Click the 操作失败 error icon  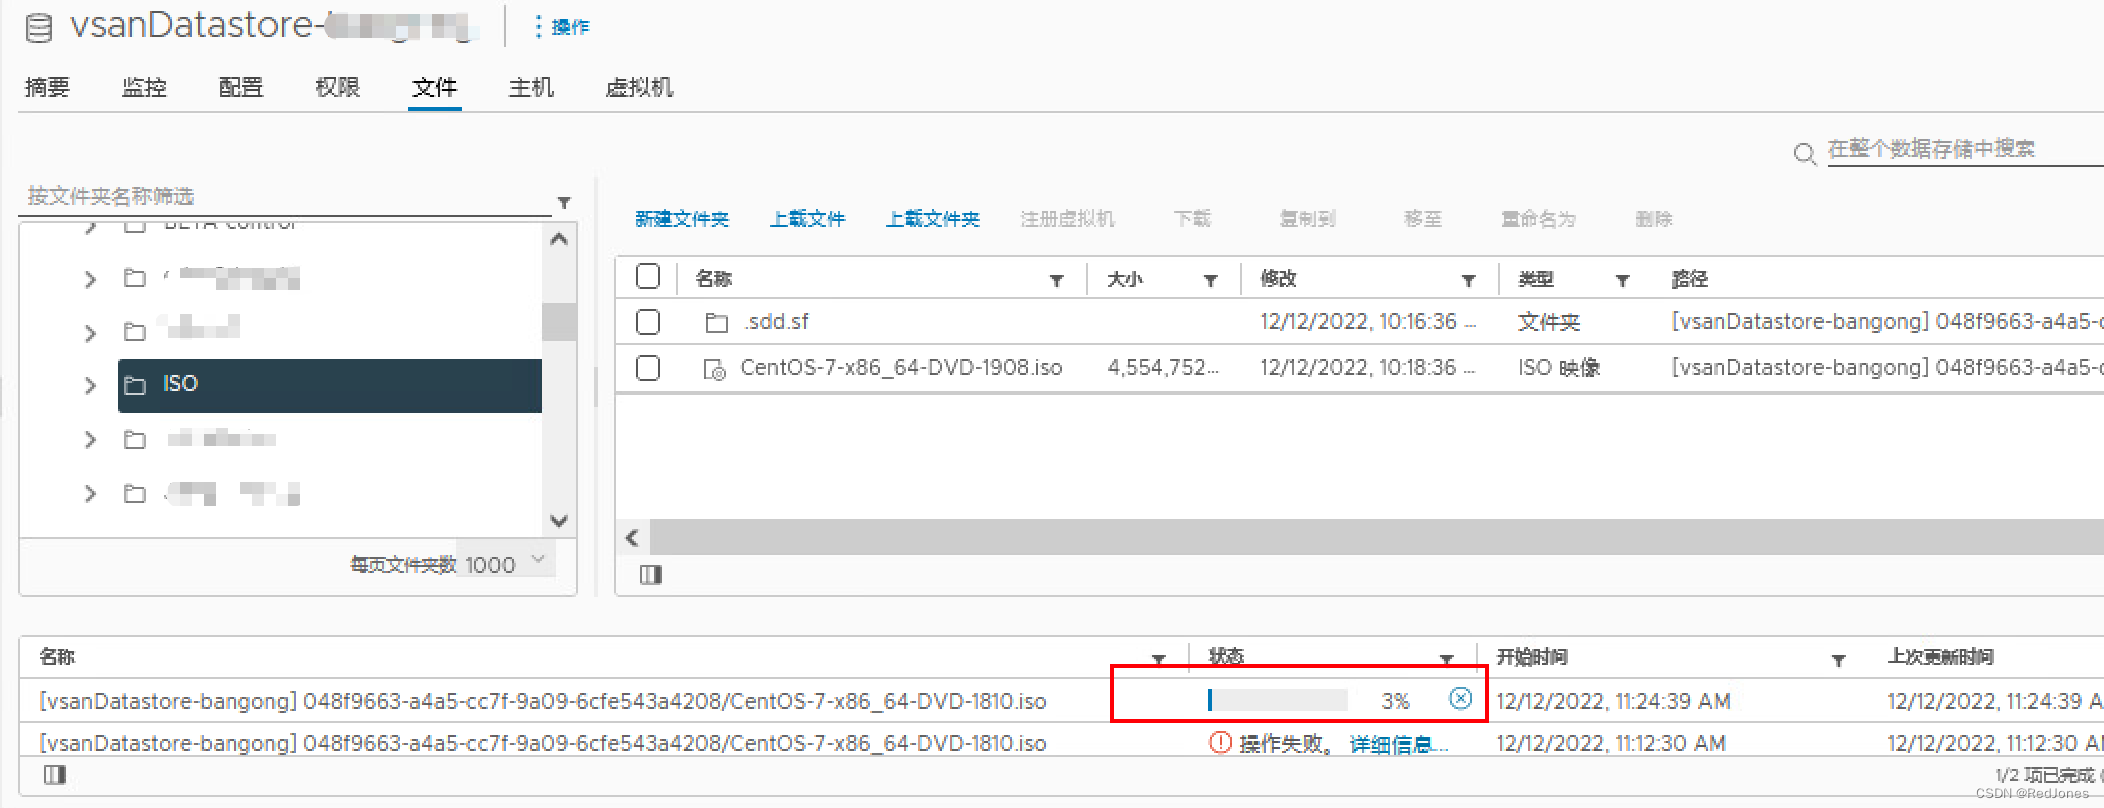[x=1220, y=743]
